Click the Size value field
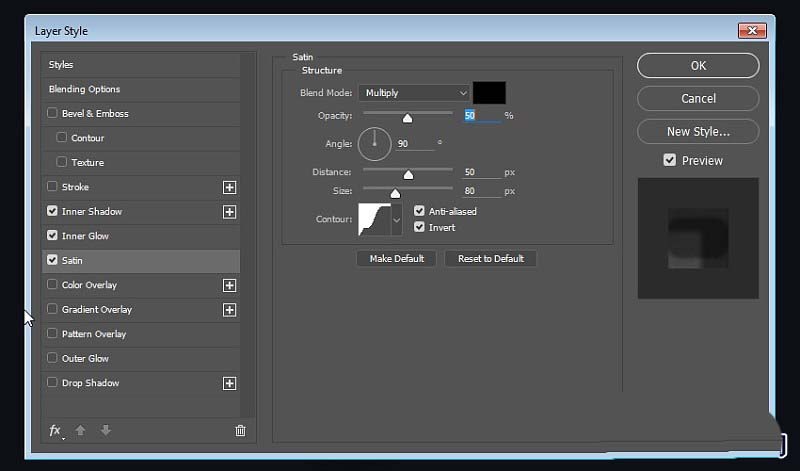This screenshot has width=800, height=471. (482, 191)
